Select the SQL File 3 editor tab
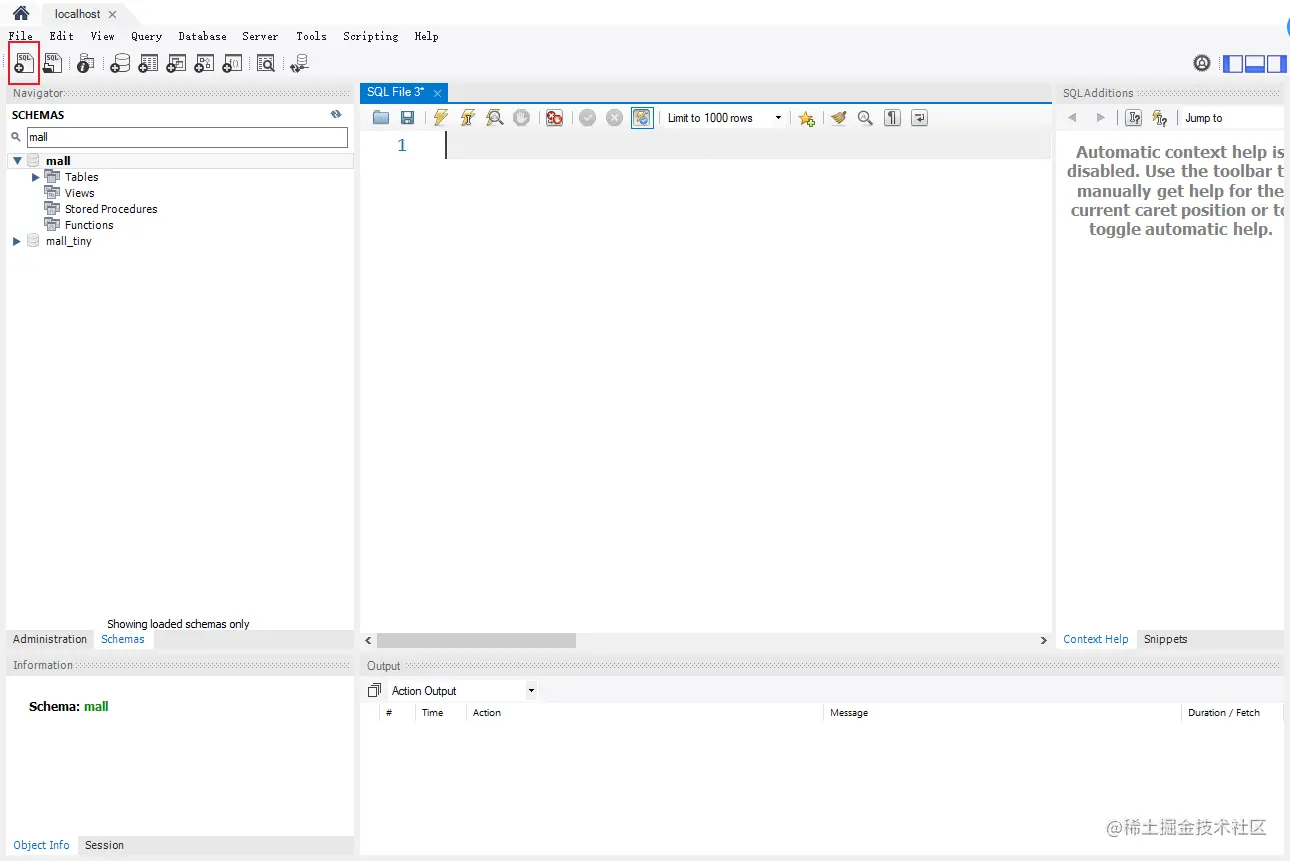1290x861 pixels. [395, 92]
